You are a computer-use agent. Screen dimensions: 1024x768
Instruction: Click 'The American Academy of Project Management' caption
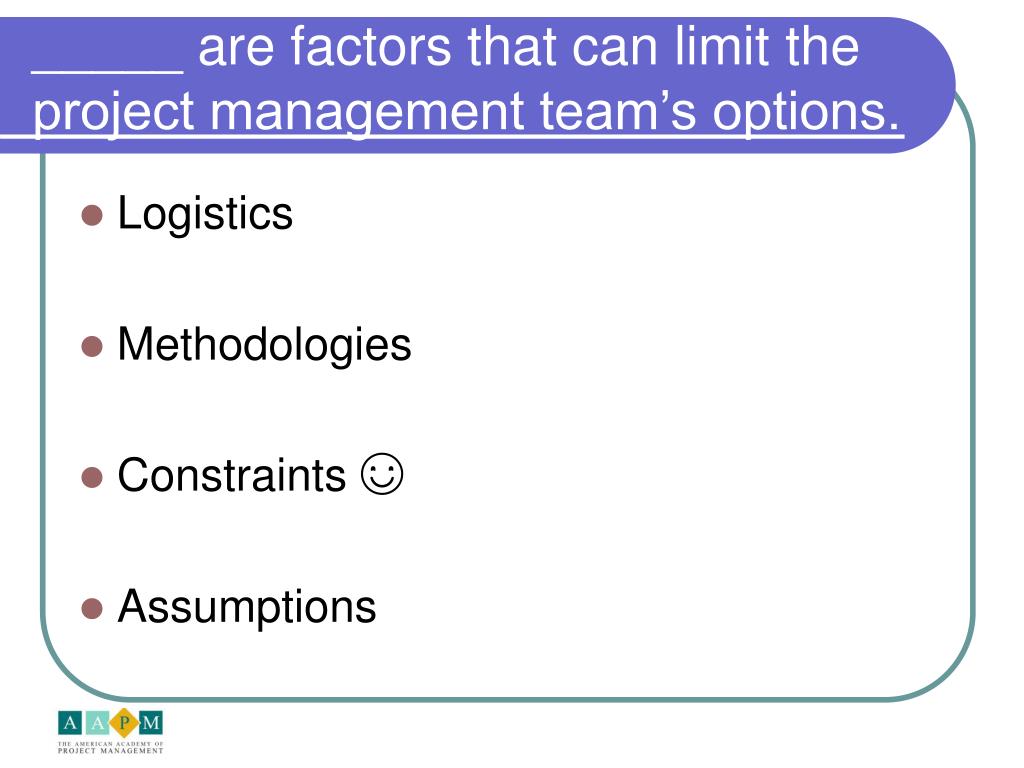[x=110, y=748]
